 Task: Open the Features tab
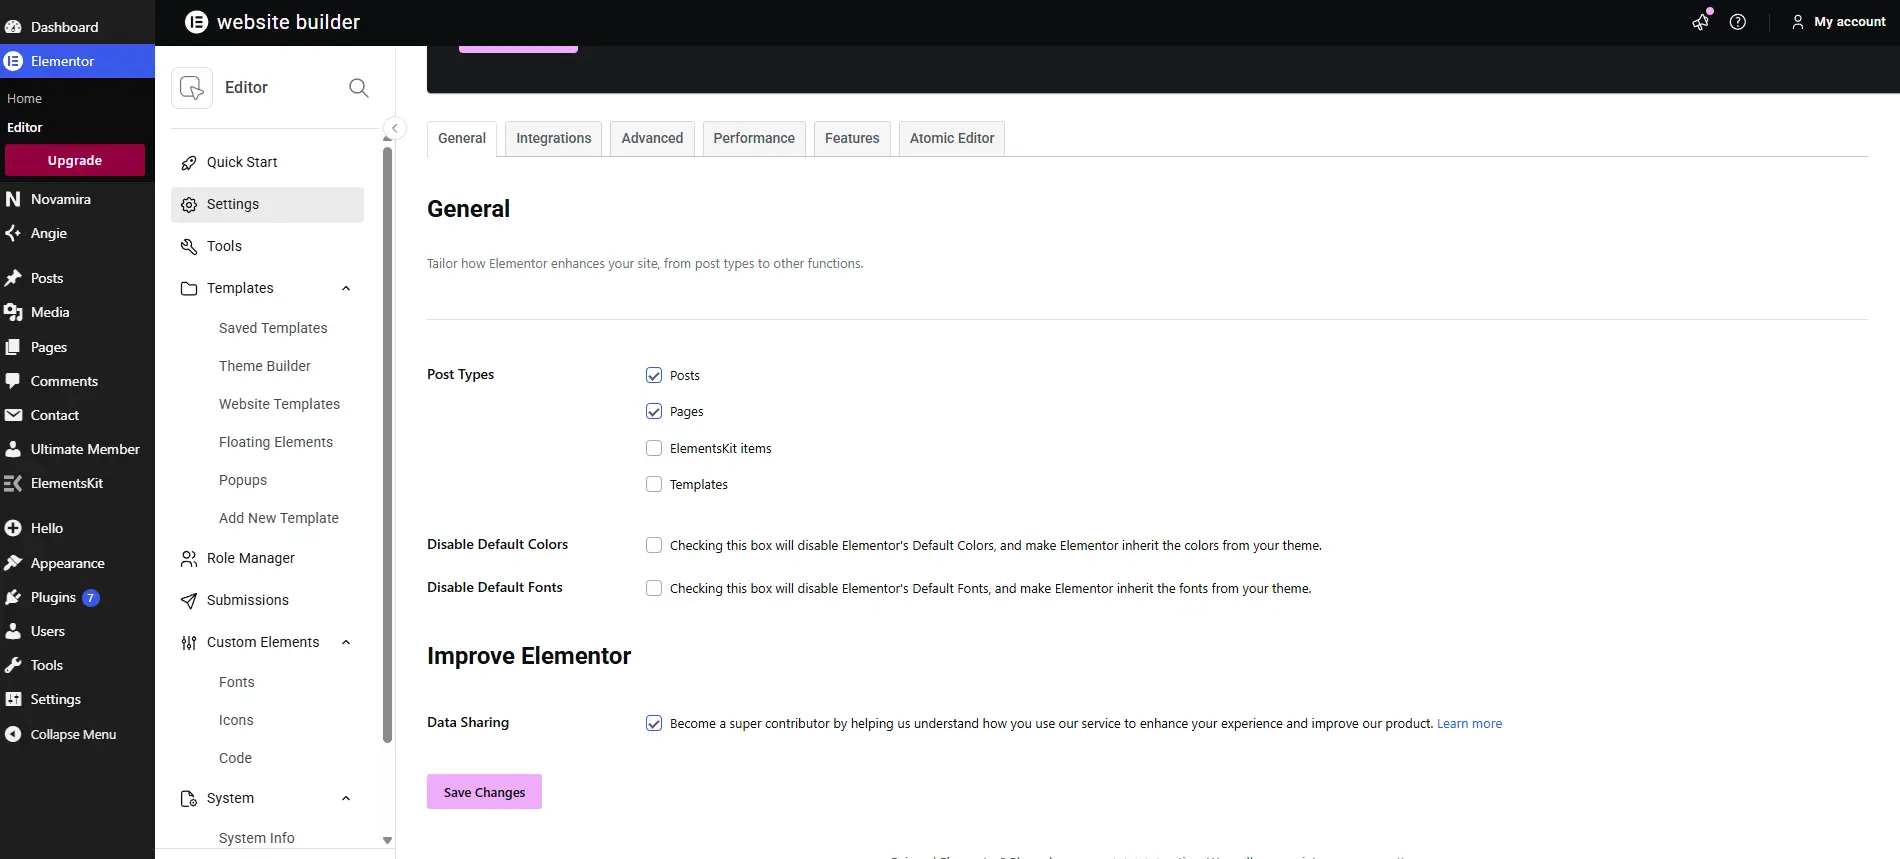(x=852, y=138)
